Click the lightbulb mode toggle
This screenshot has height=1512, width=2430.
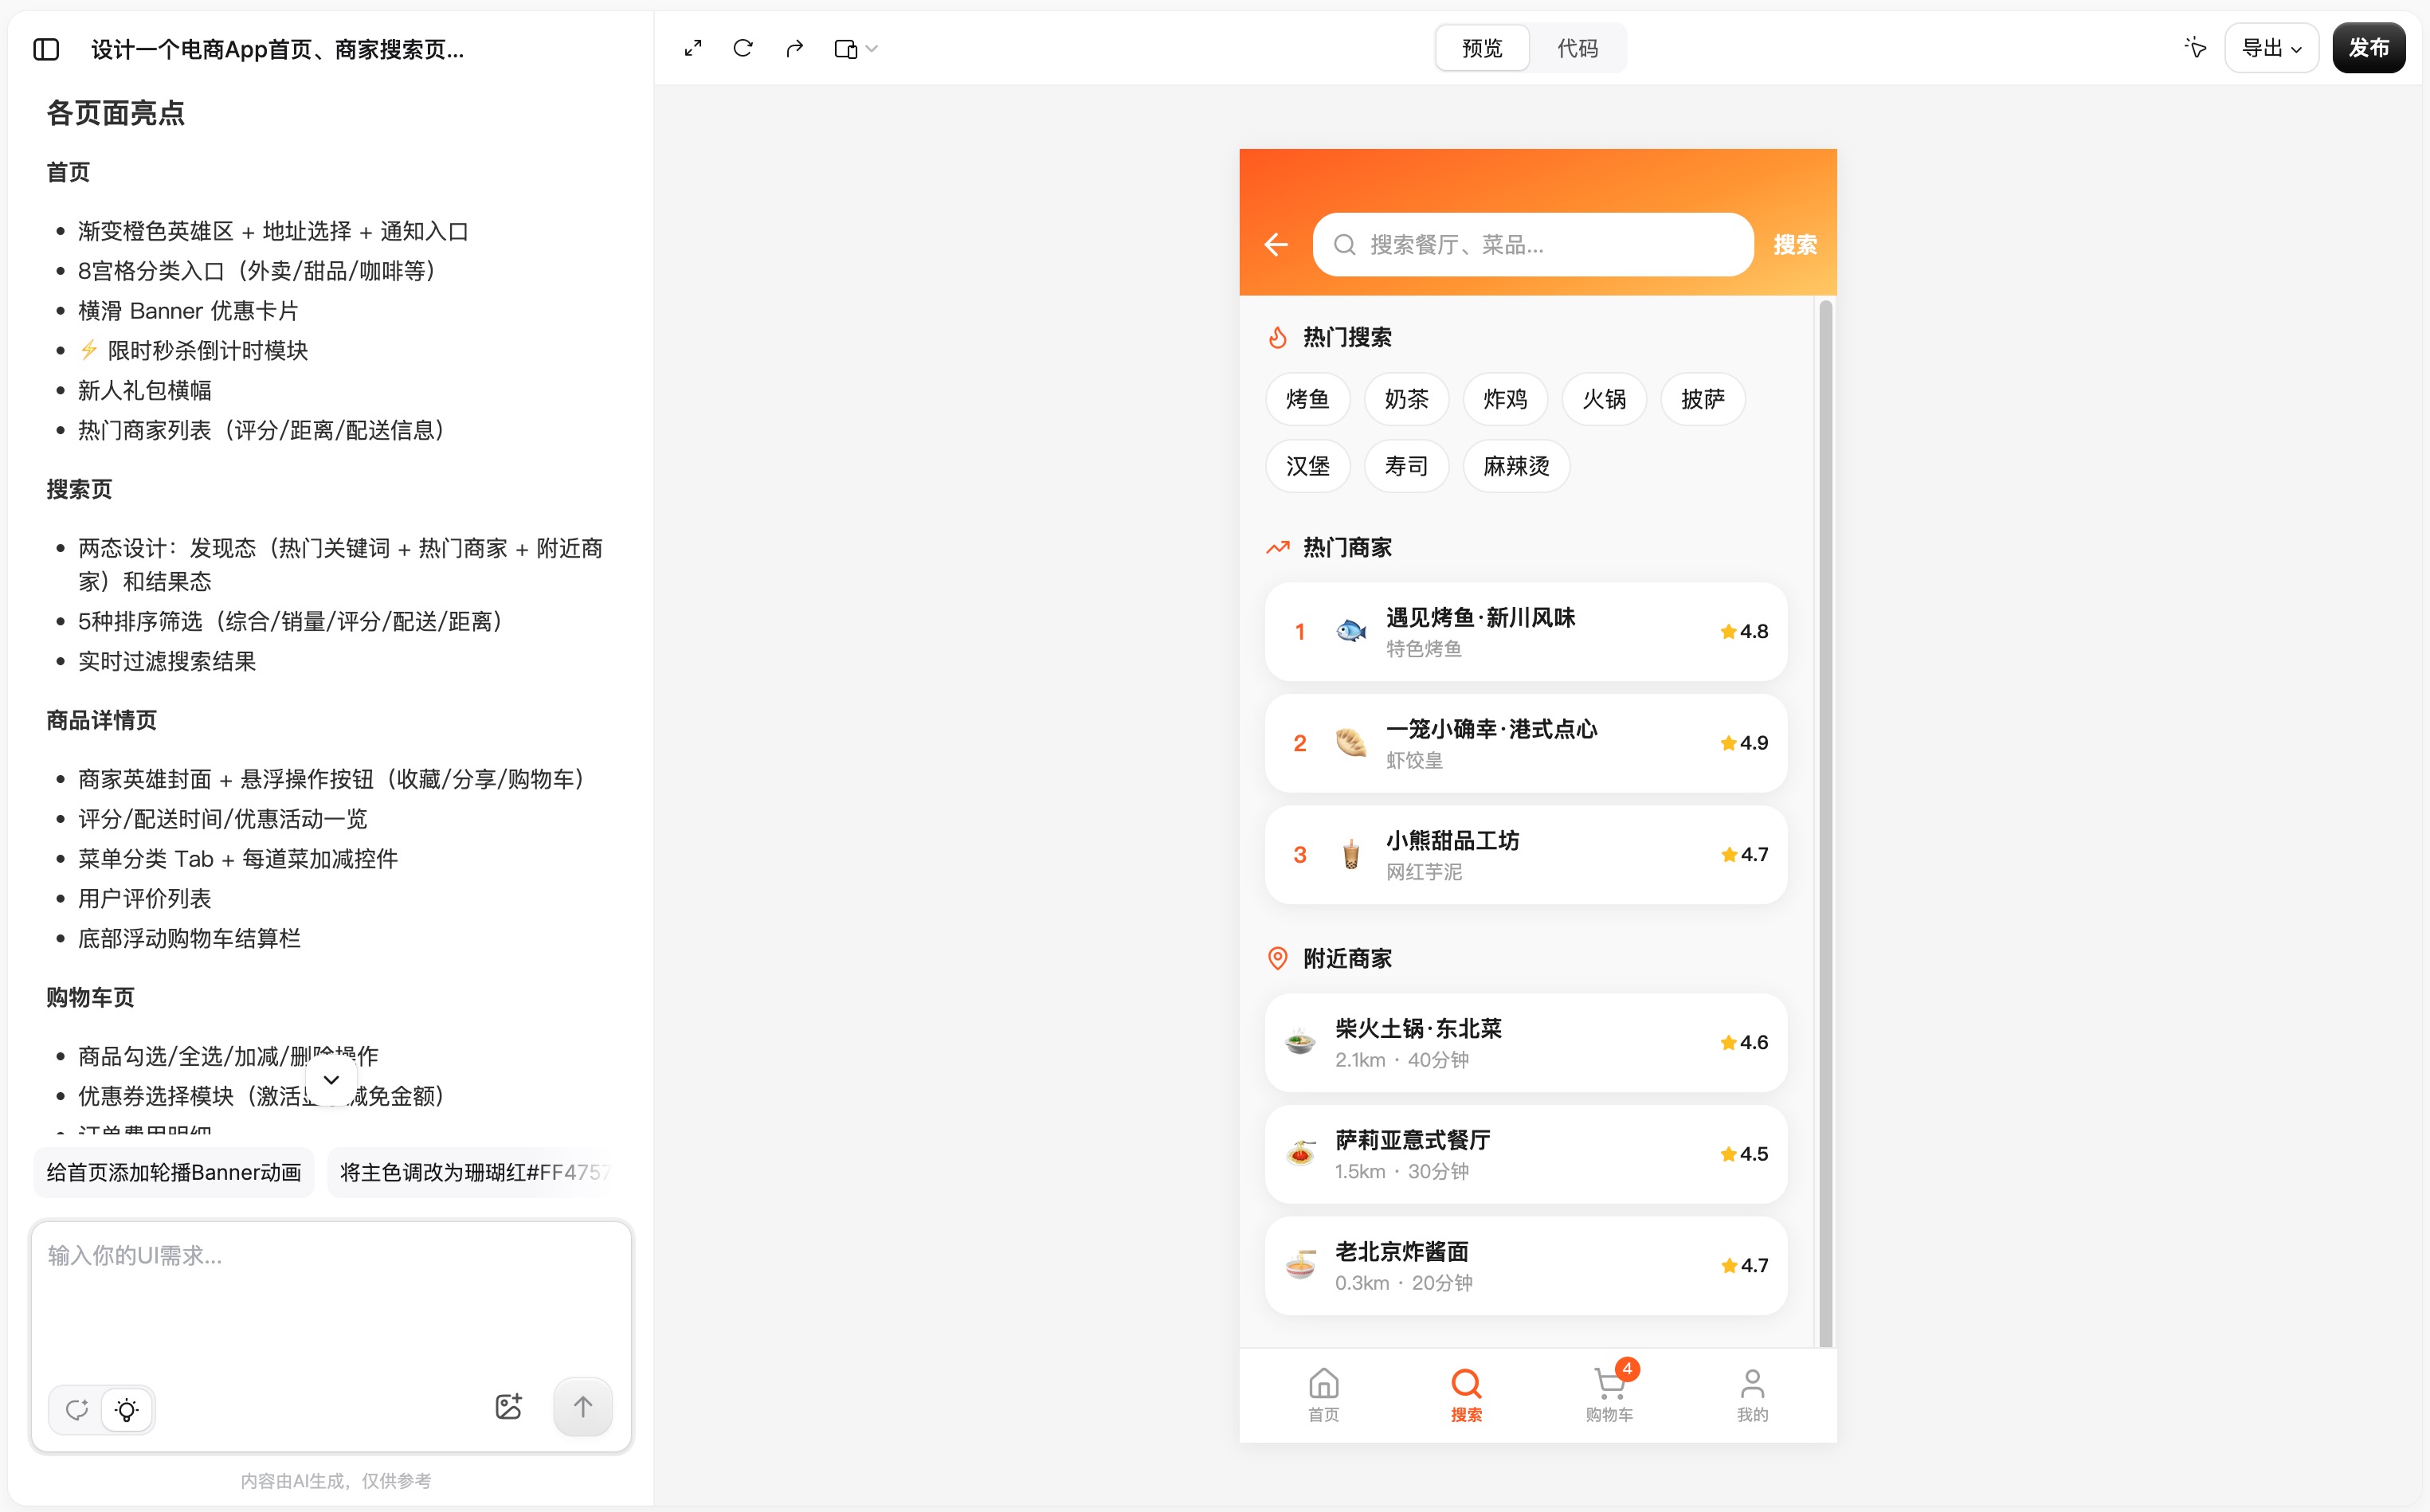tap(127, 1410)
